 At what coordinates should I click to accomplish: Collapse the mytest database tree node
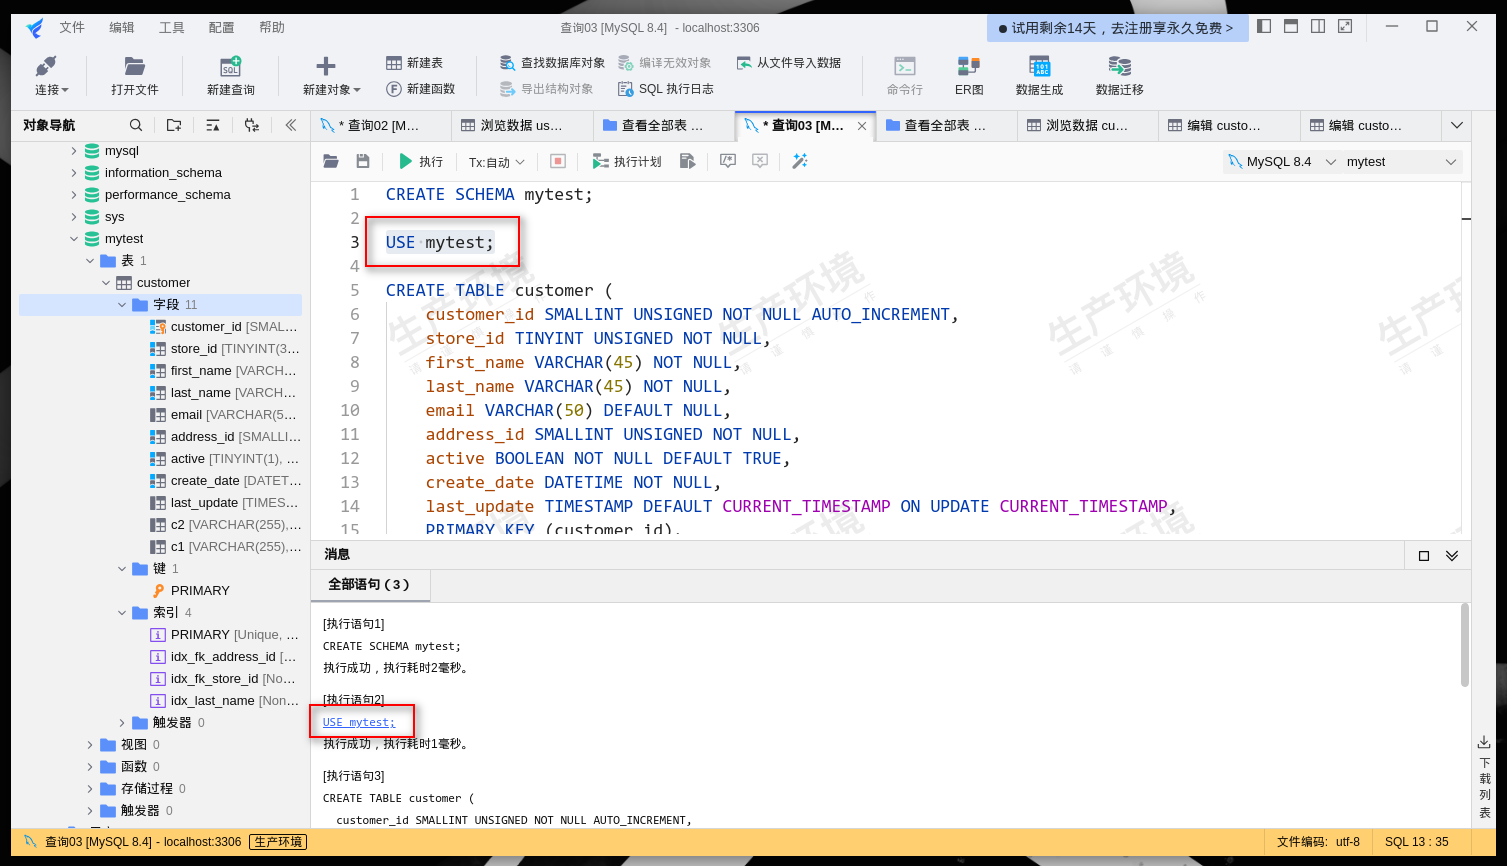74,238
